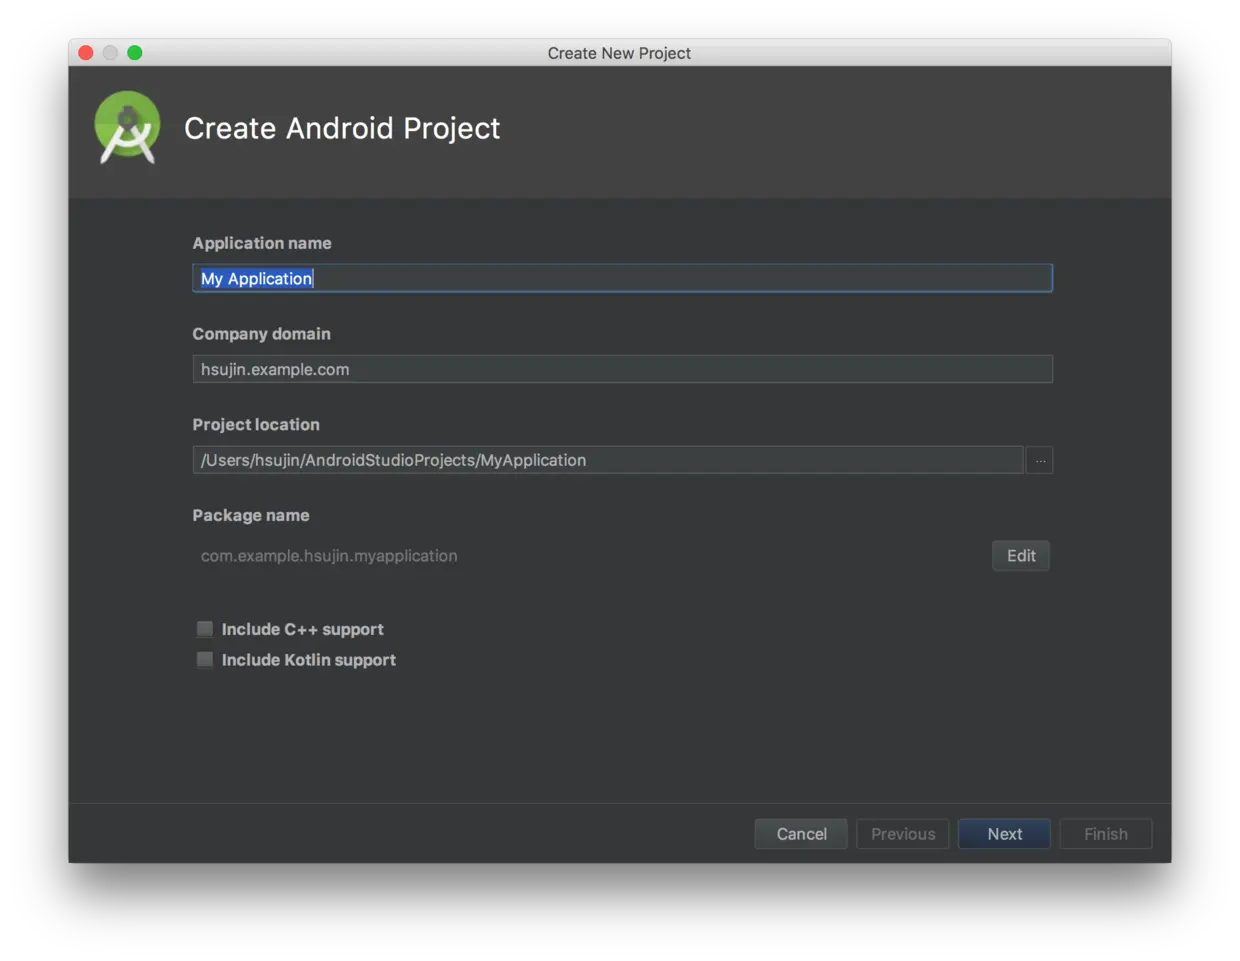Image resolution: width=1240 pixels, height=961 pixels.
Task: Click the Cancel button
Action: pos(801,834)
